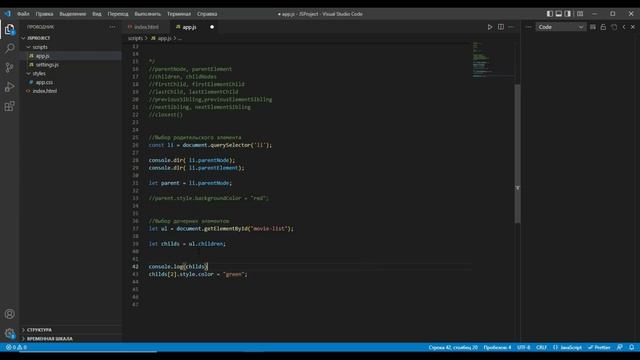Open the Справка menu
Viewport: 640px width, 360px height.
click(x=207, y=14)
